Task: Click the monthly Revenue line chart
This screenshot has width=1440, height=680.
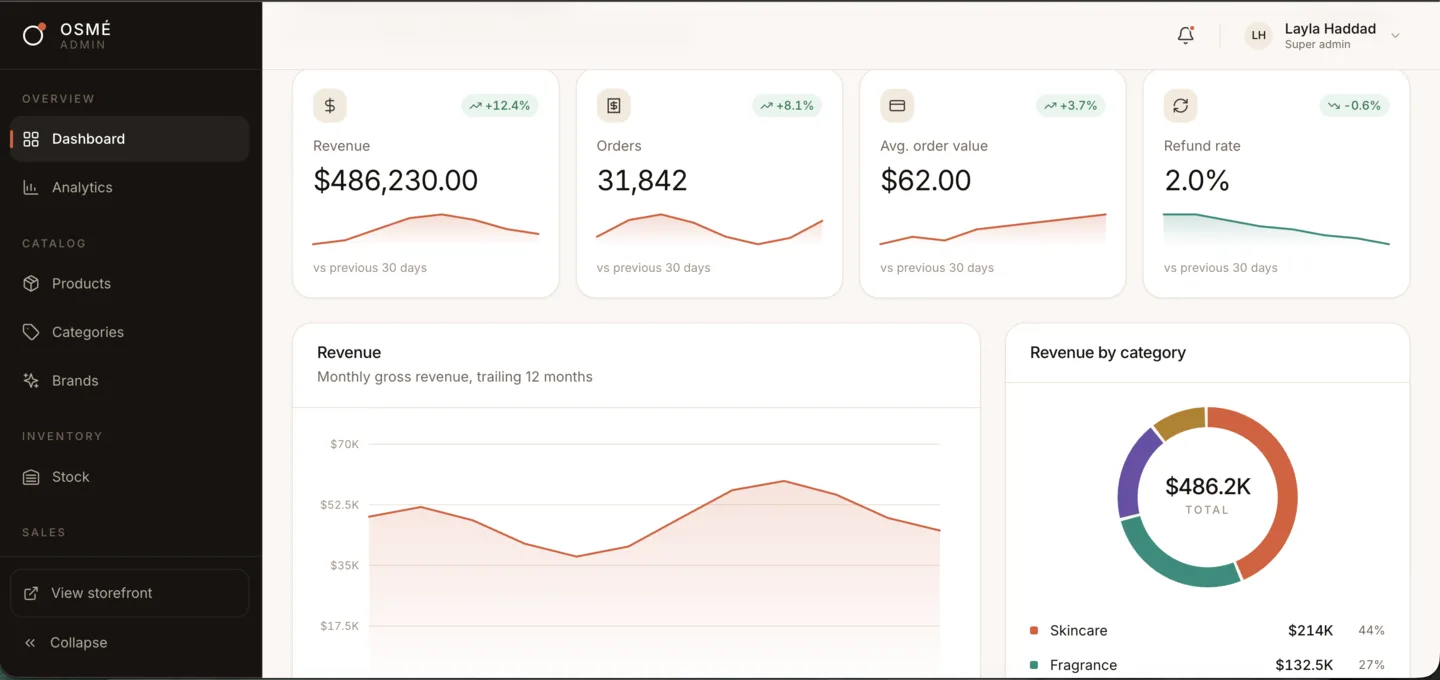Action: (x=655, y=560)
